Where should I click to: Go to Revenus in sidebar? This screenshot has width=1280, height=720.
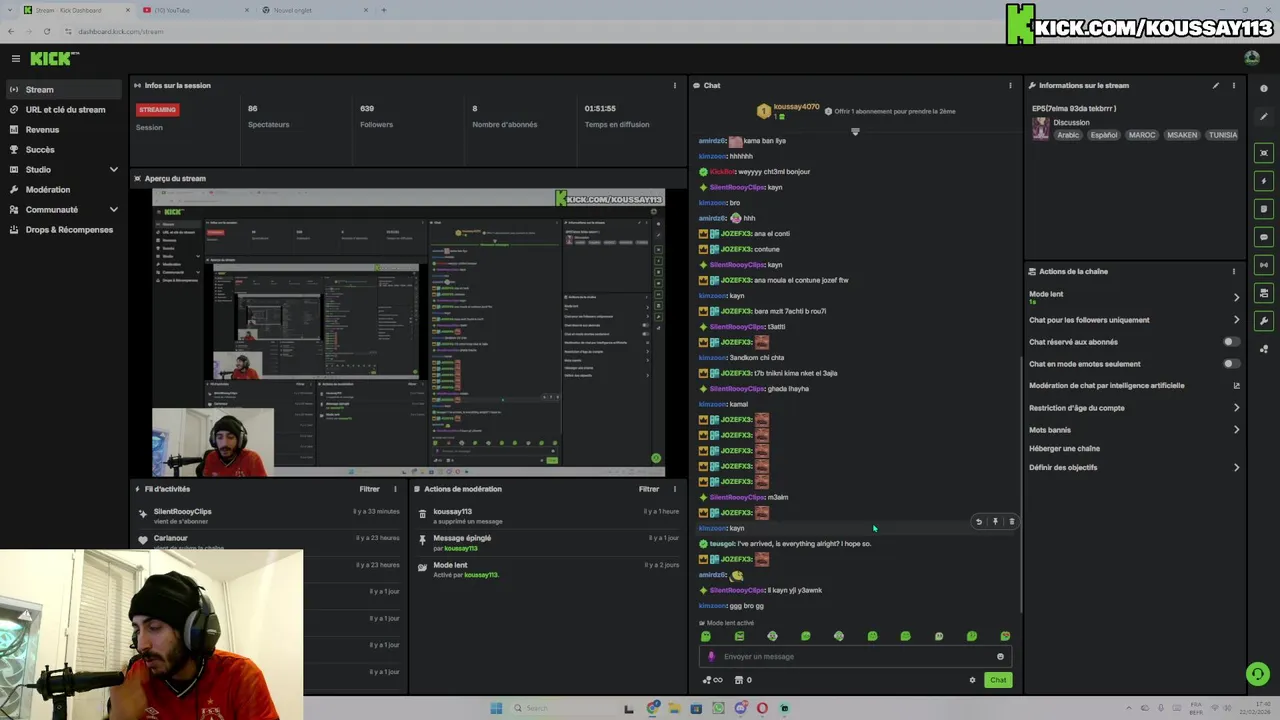coord(64,130)
